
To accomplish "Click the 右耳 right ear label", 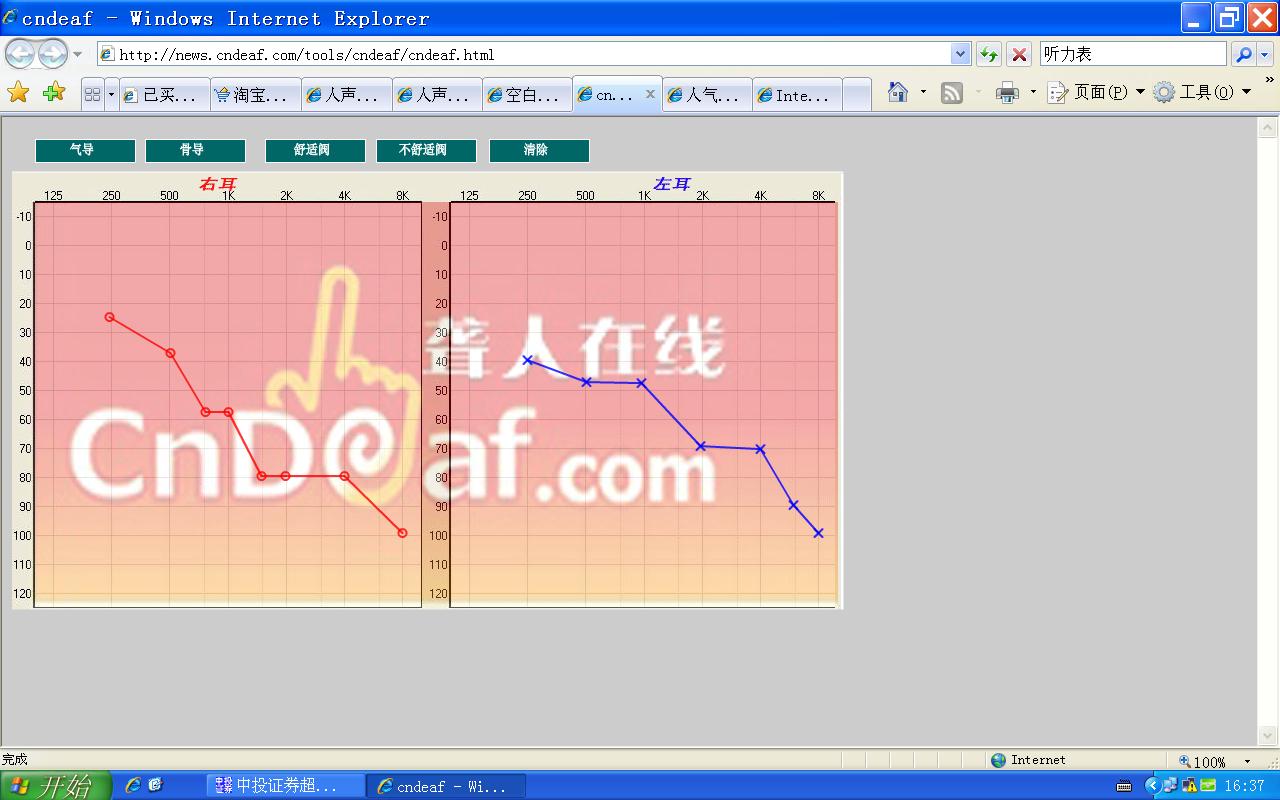I will [x=218, y=184].
